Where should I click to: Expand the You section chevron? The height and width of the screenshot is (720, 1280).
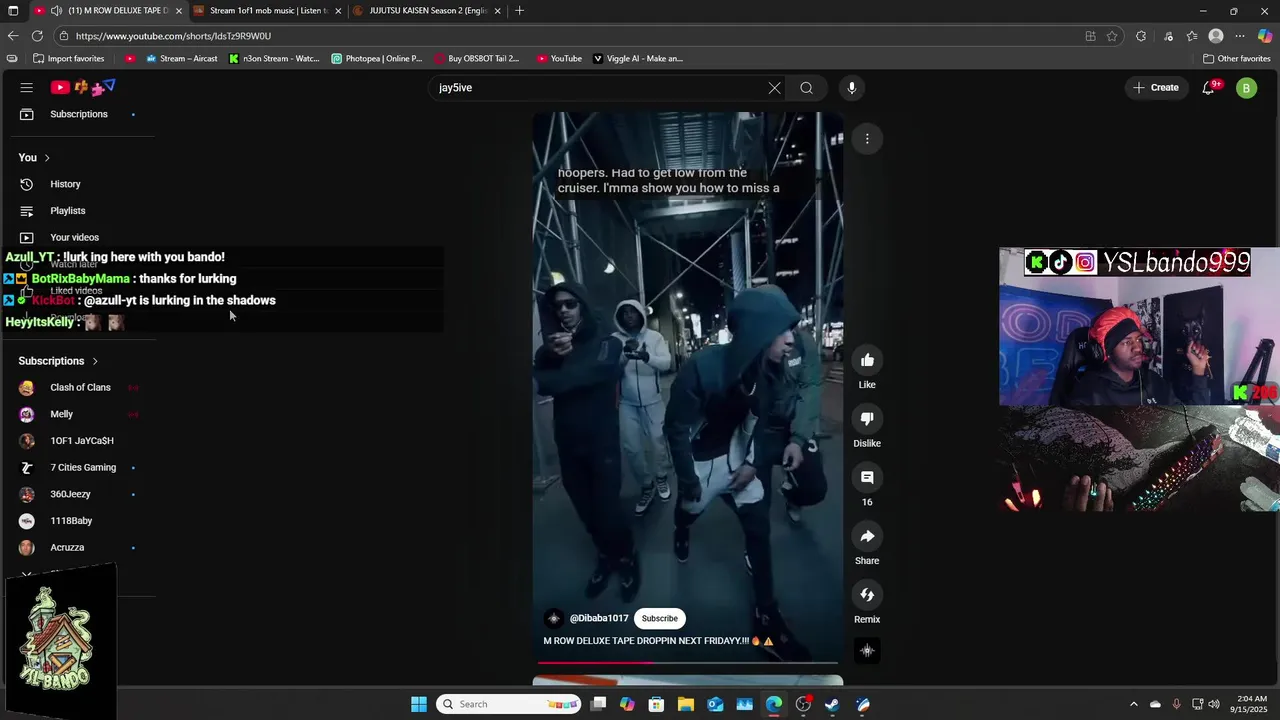coord(46,158)
